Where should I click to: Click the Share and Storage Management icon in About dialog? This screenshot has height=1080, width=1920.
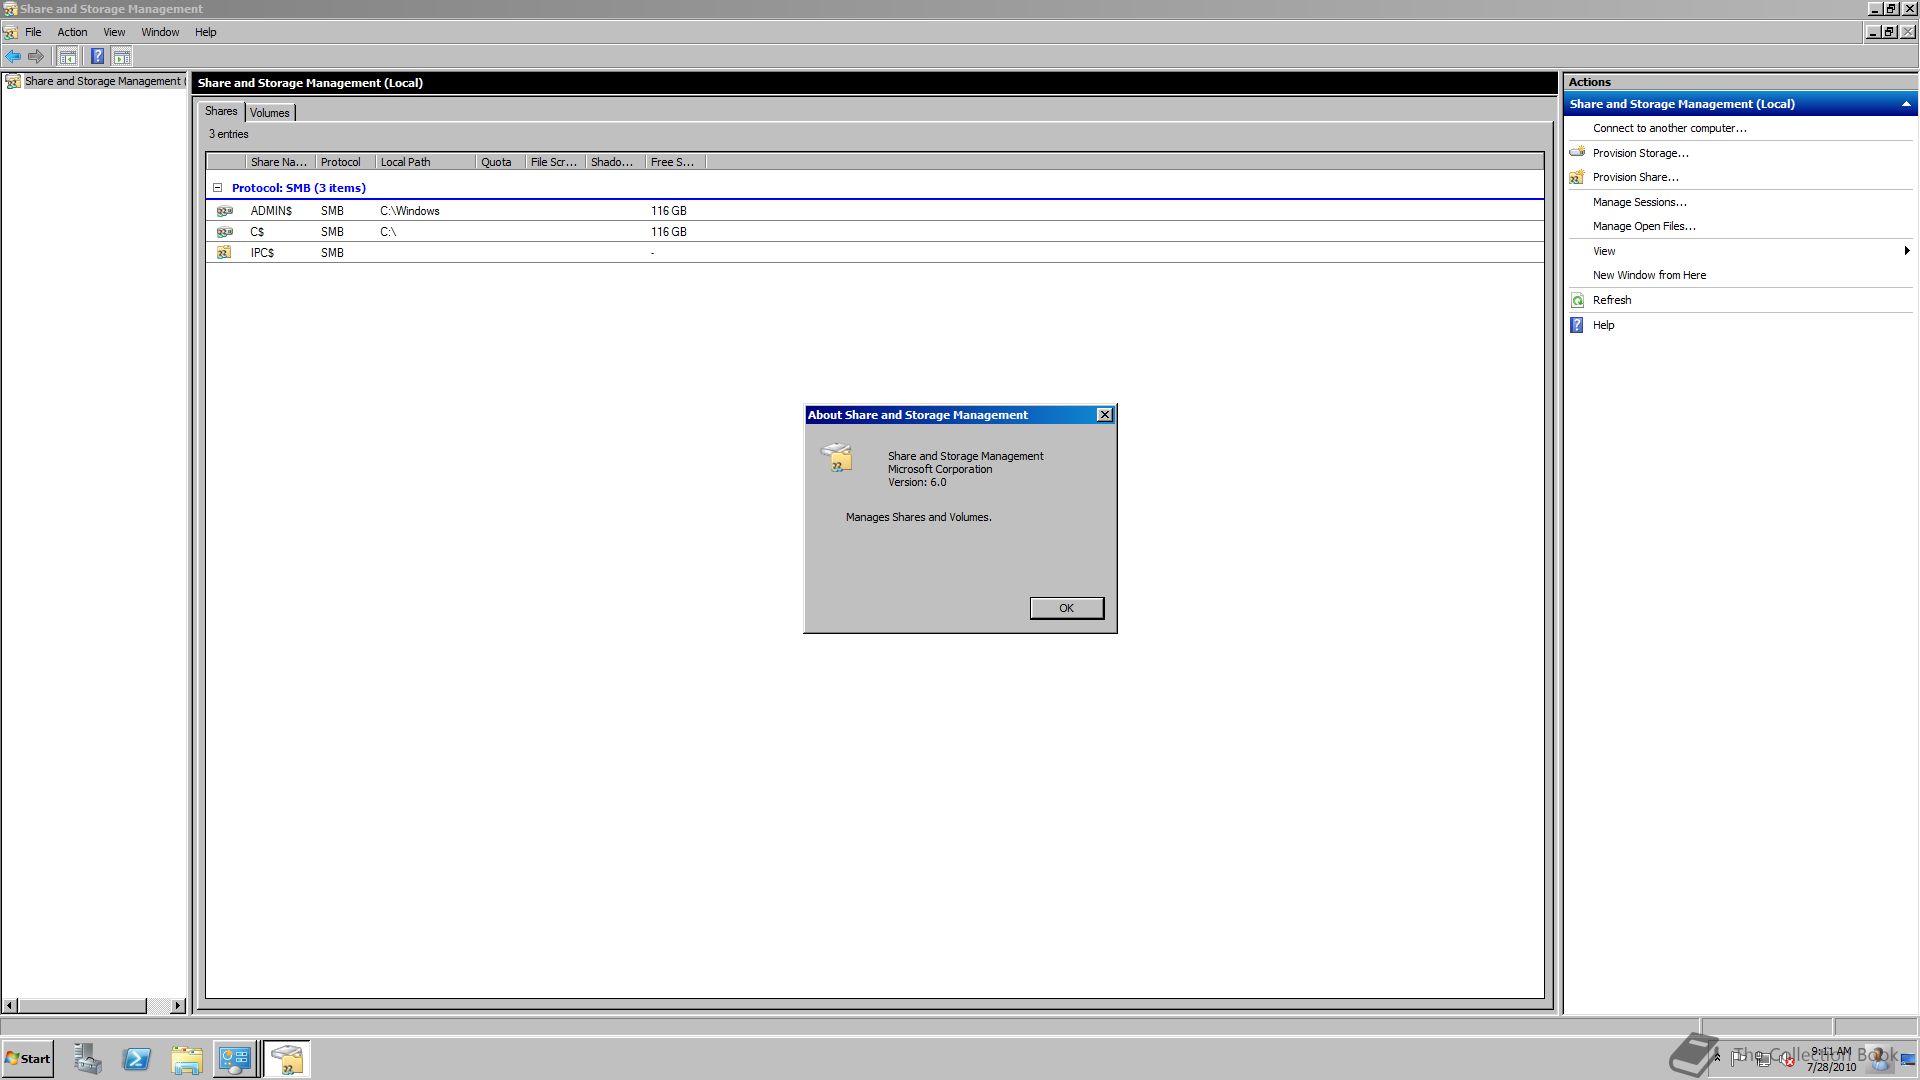pos(837,458)
